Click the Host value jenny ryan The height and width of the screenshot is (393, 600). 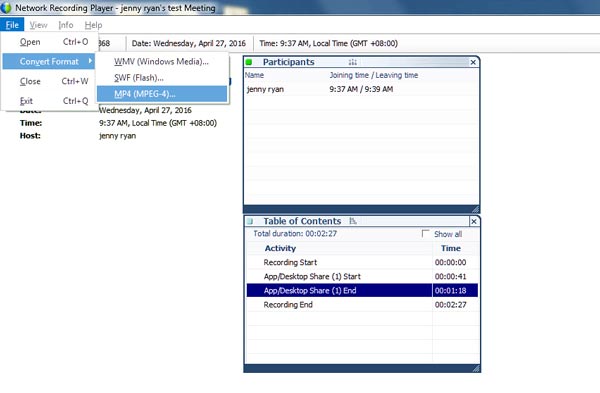coord(117,135)
